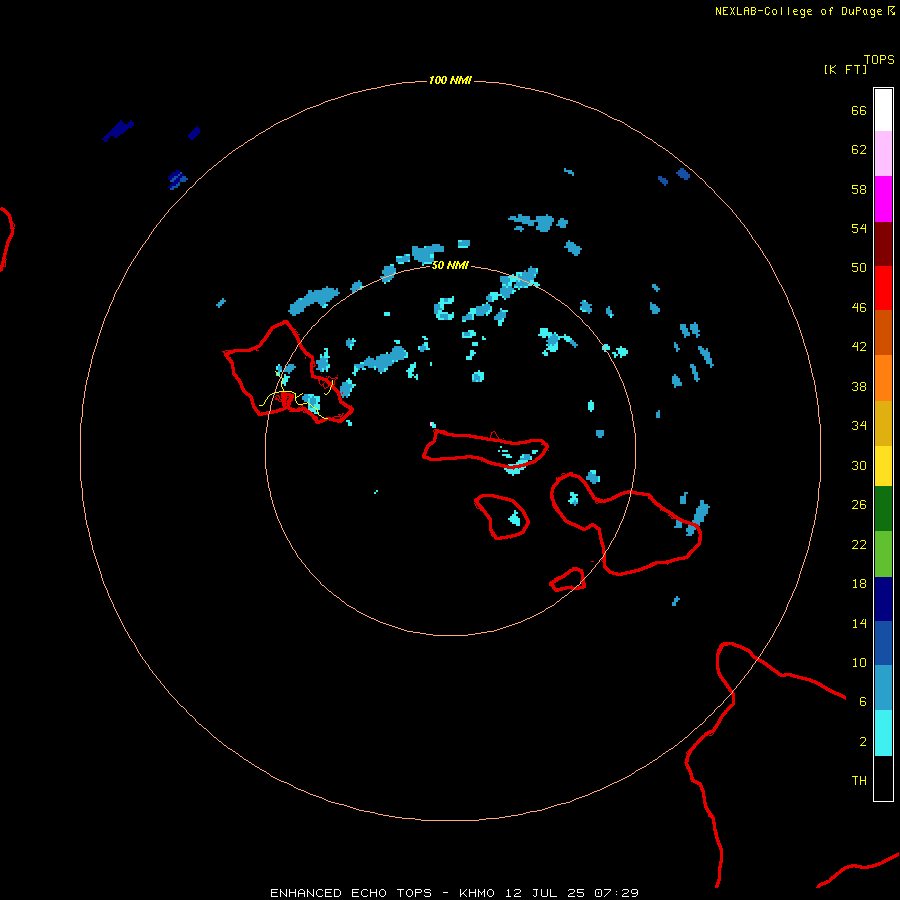Click the TH legend label
Viewport: 900px width, 900px height.
(x=859, y=780)
